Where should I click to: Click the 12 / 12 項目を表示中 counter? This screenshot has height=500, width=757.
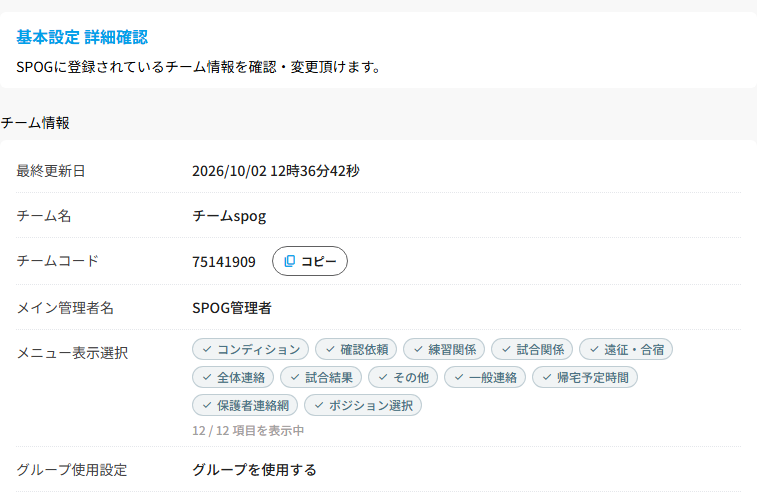(248, 431)
